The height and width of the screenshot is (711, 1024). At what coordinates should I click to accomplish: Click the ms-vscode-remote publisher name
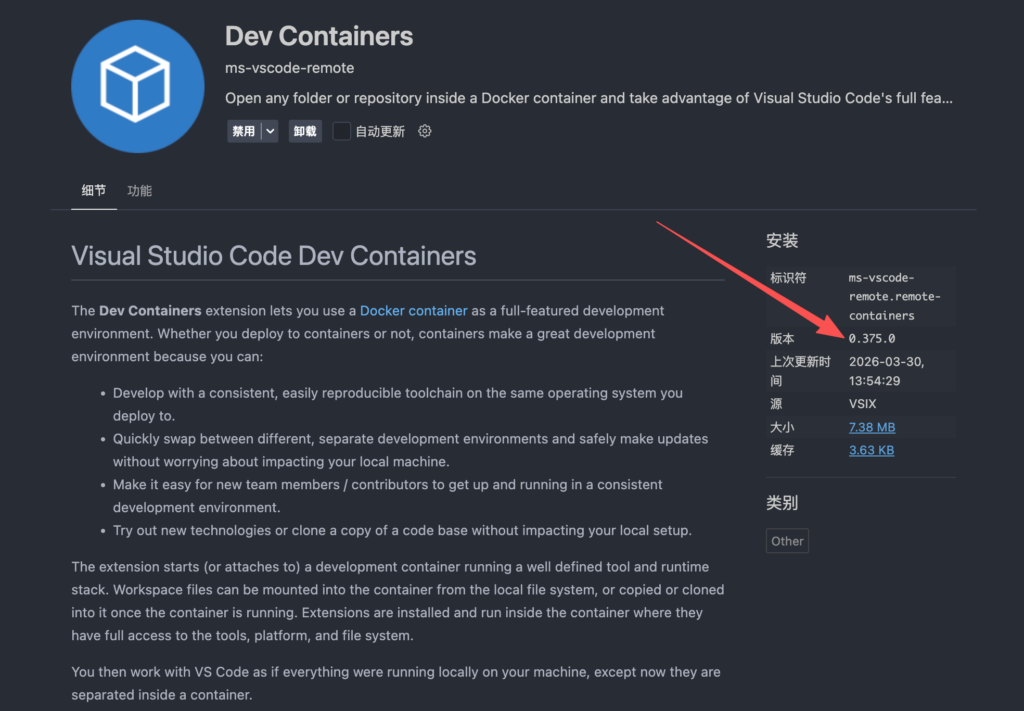click(x=290, y=68)
